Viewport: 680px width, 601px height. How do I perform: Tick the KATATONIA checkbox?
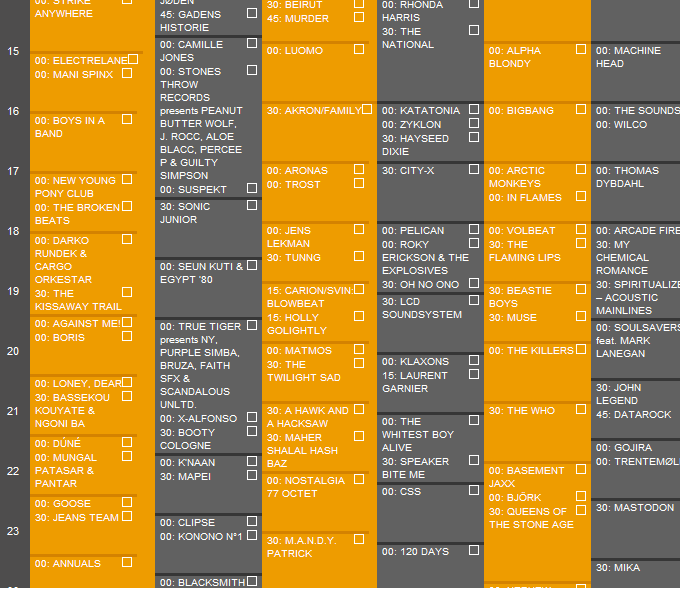pyautogui.click(x=474, y=109)
